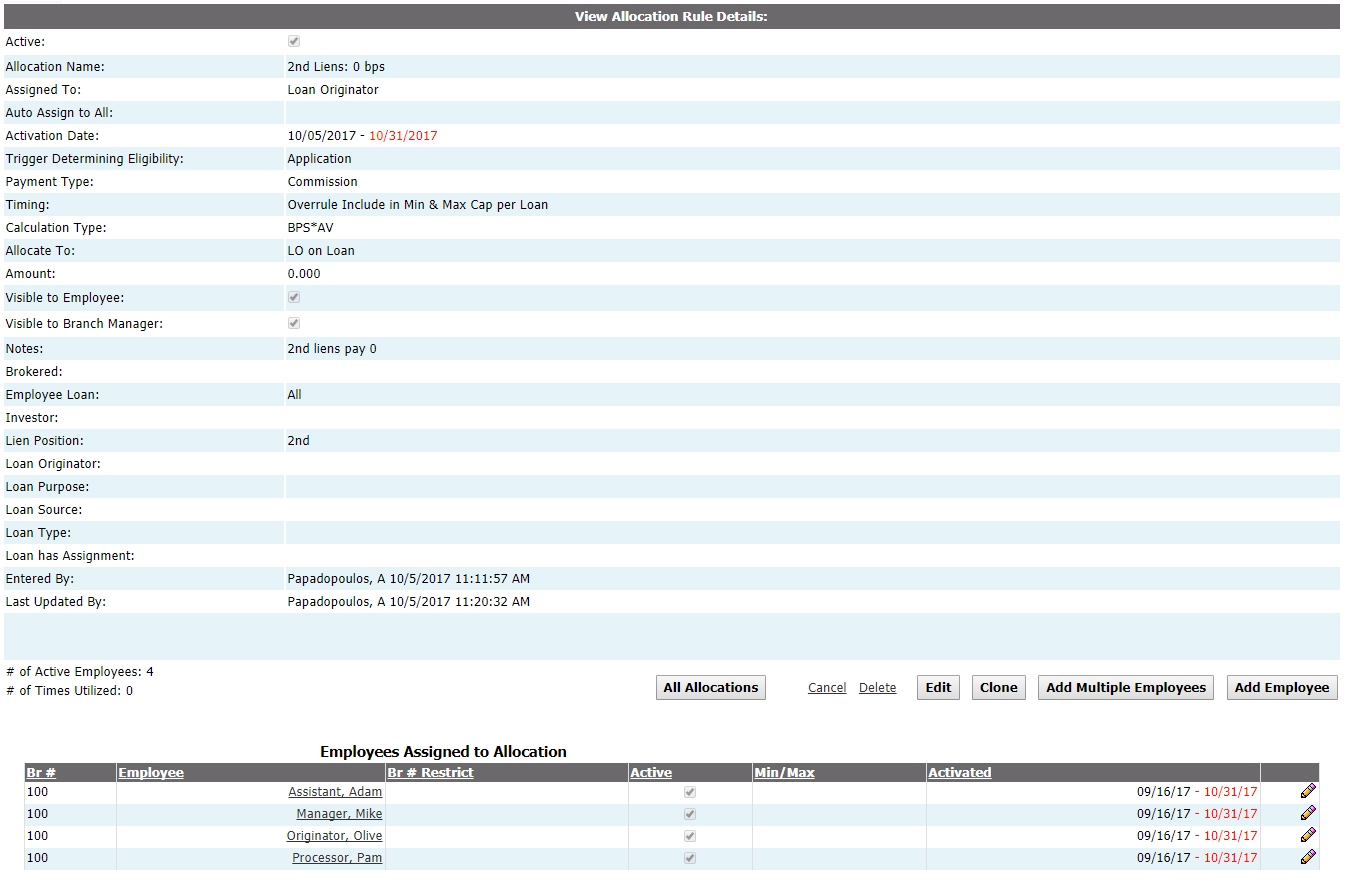Toggle Active checkbox for Processor, Pam
1357x882 pixels.
690,858
